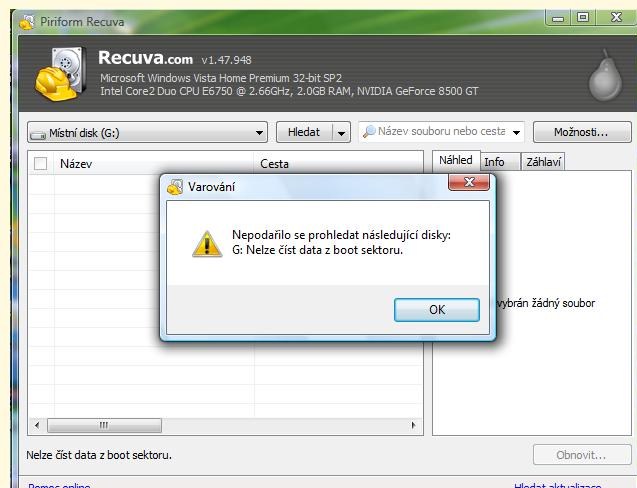Click the version text v1.47.948
637x488 pixels.
point(226,61)
